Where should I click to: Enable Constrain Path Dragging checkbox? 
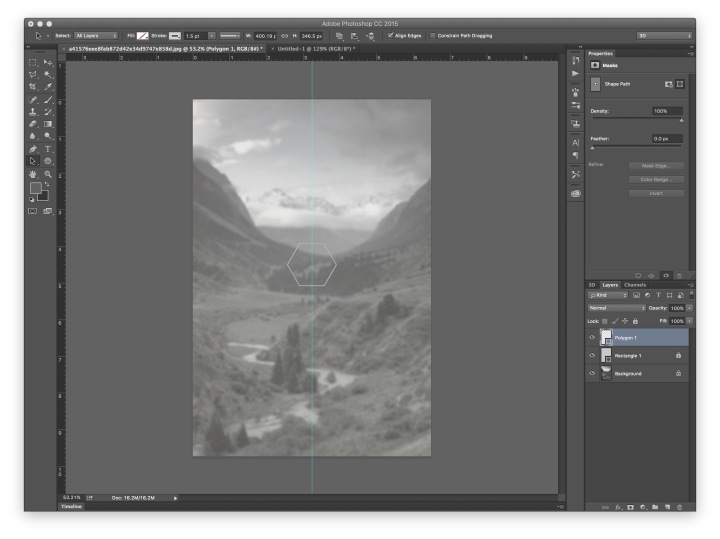point(433,35)
